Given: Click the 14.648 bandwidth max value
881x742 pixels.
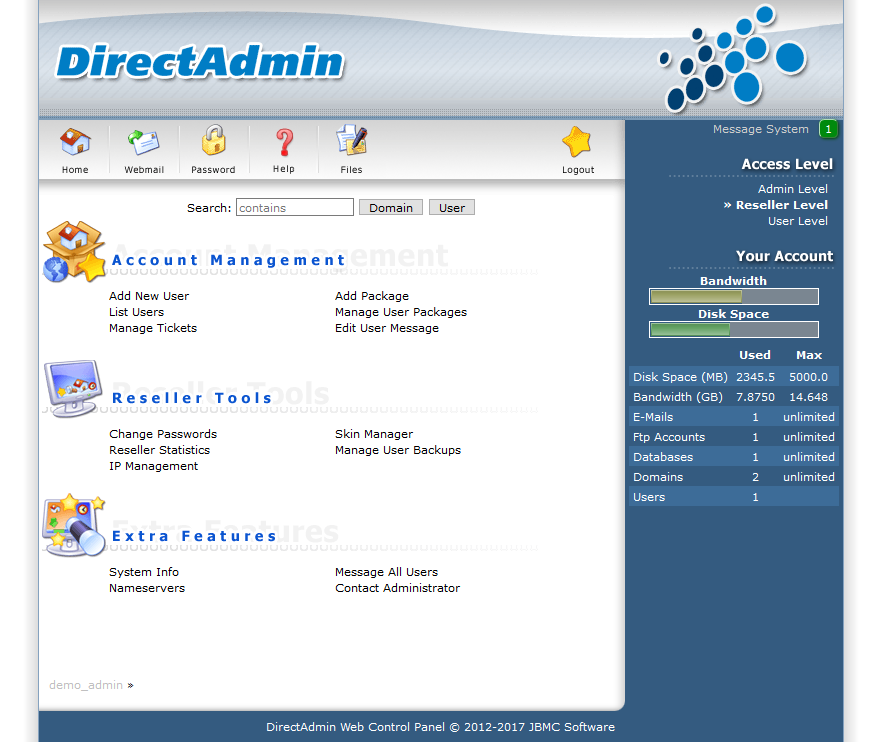Looking at the screenshot, I should click(x=808, y=397).
